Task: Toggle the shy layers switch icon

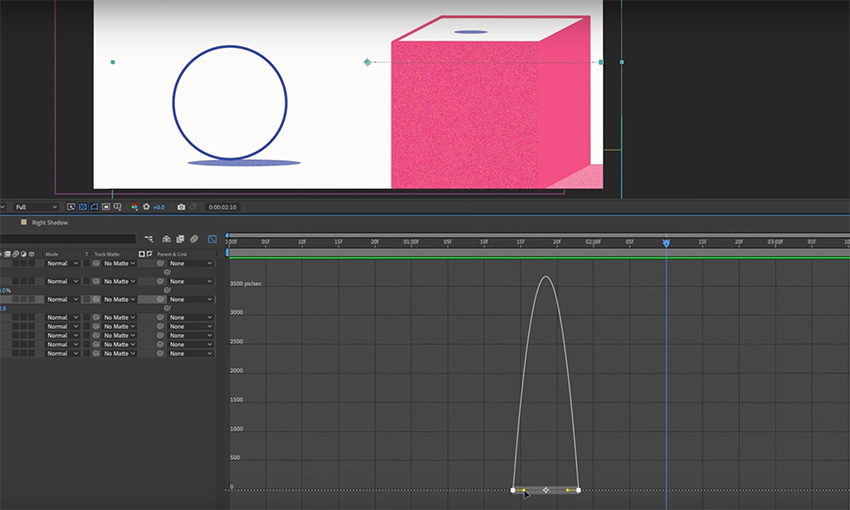Action: (166, 239)
